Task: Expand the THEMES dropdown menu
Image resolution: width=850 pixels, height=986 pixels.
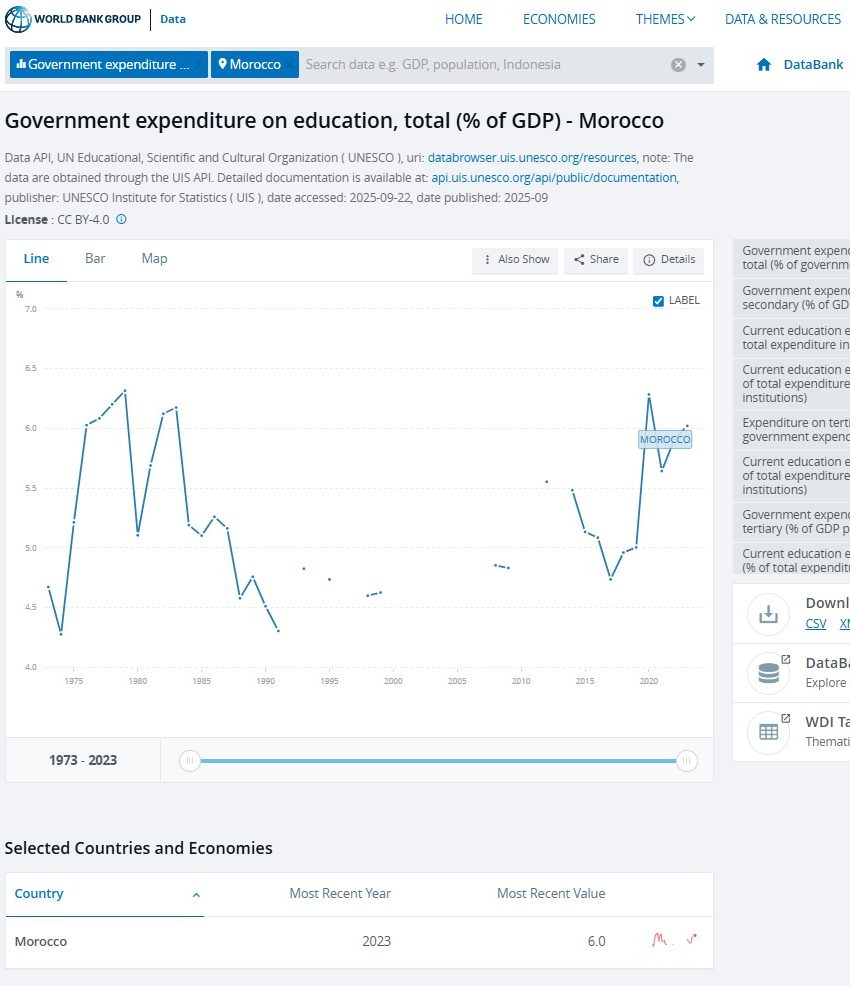Action: [665, 19]
